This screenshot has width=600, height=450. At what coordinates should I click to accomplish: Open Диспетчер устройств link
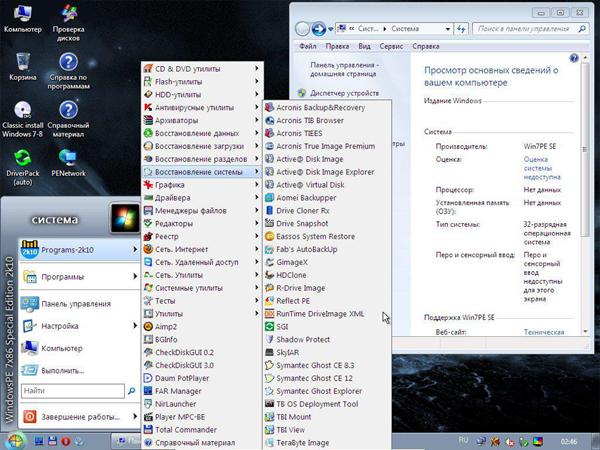(x=344, y=93)
